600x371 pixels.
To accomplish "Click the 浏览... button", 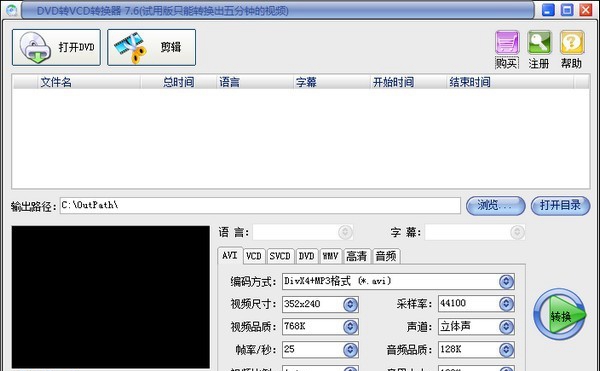I will [x=495, y=206].
